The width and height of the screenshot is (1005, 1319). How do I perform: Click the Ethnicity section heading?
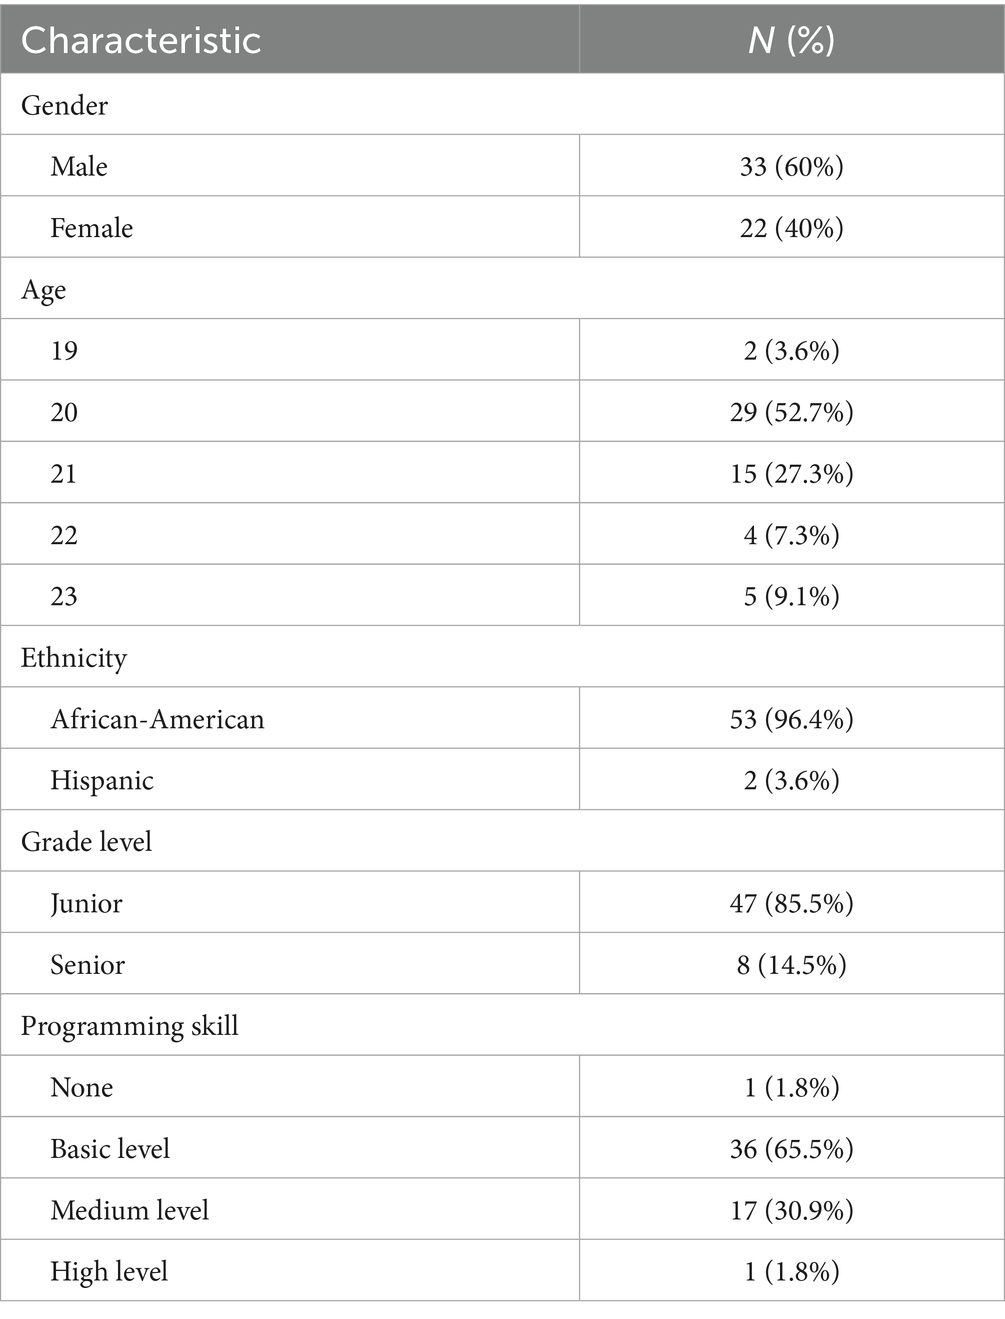(x=74, y=658)
